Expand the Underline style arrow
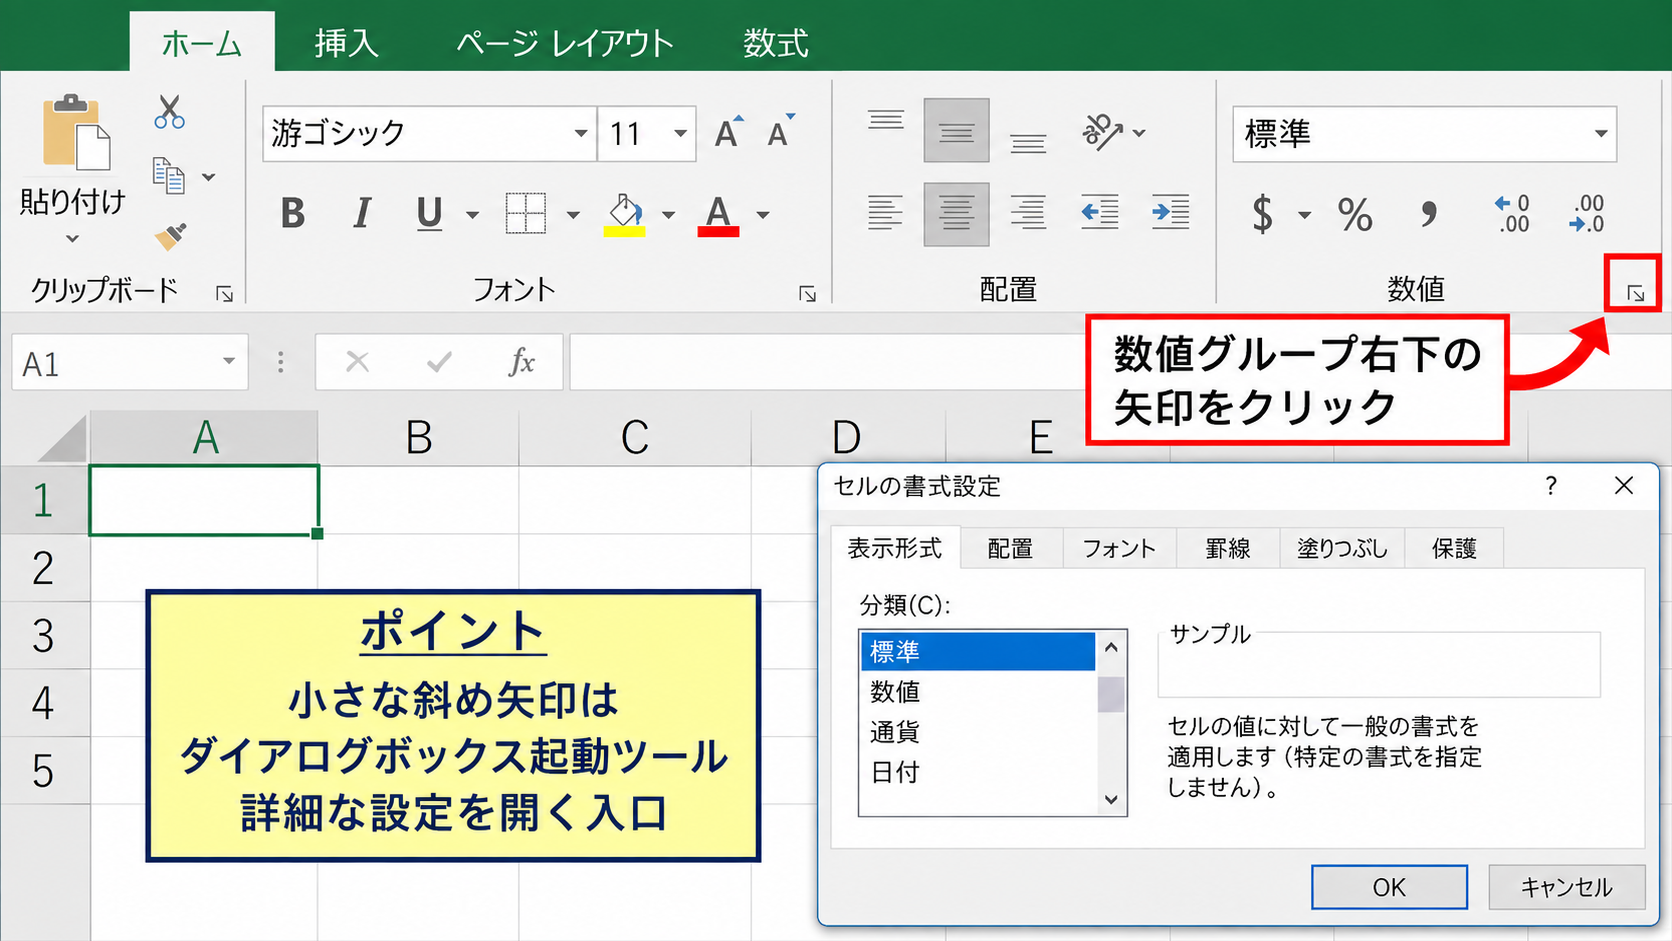 [473, 215]
